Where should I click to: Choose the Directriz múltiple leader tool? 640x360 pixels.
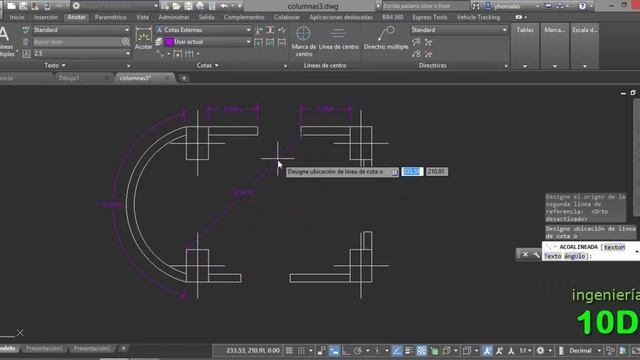[386, 39]
